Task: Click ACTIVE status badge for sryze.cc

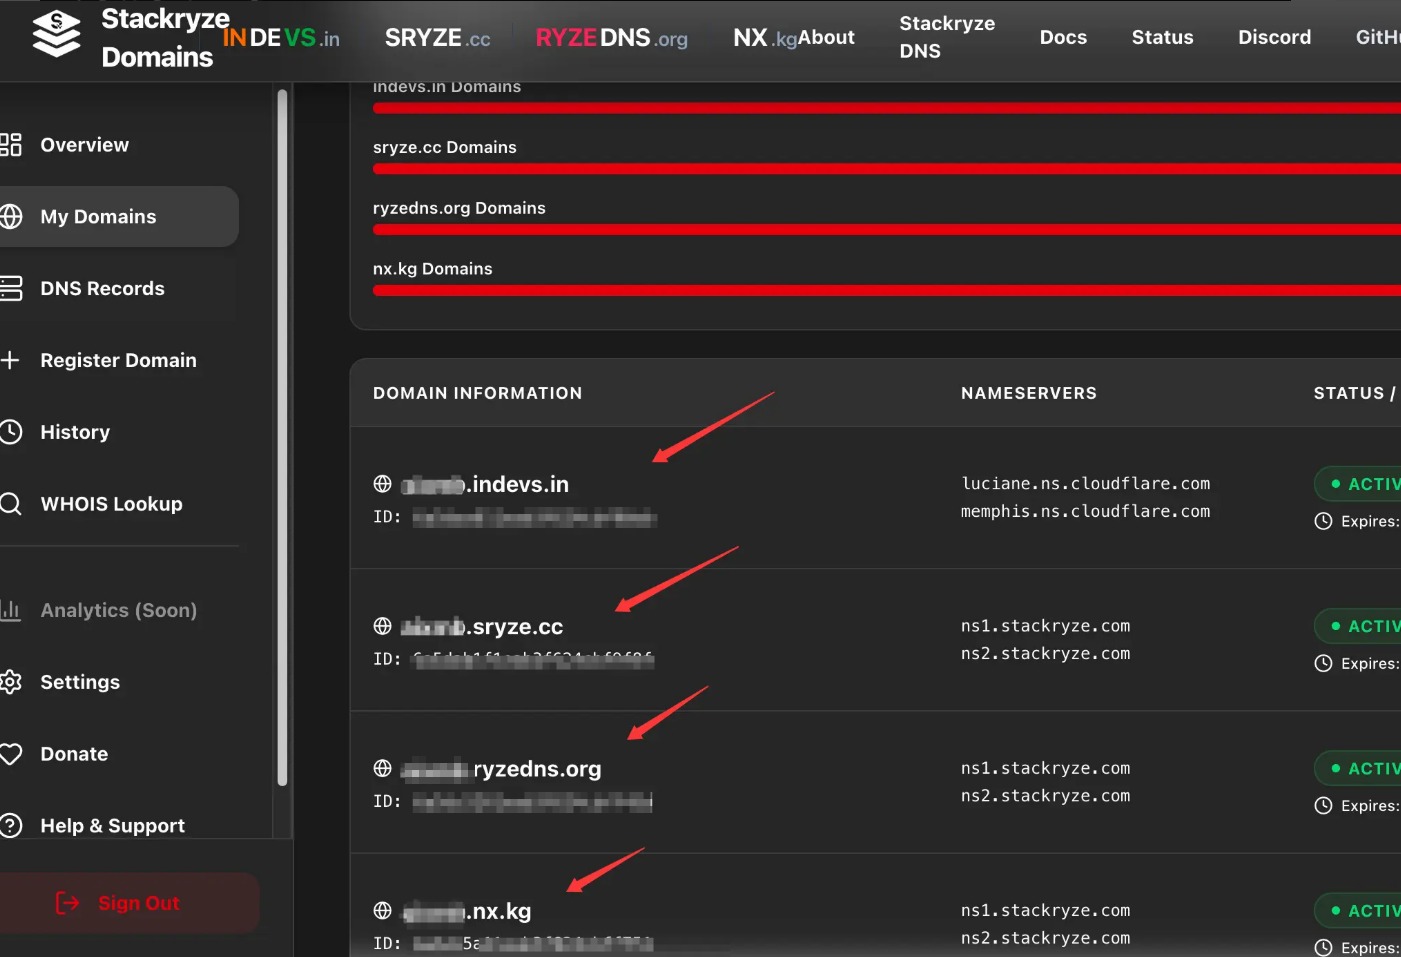Action: (x=1358, y=626)
